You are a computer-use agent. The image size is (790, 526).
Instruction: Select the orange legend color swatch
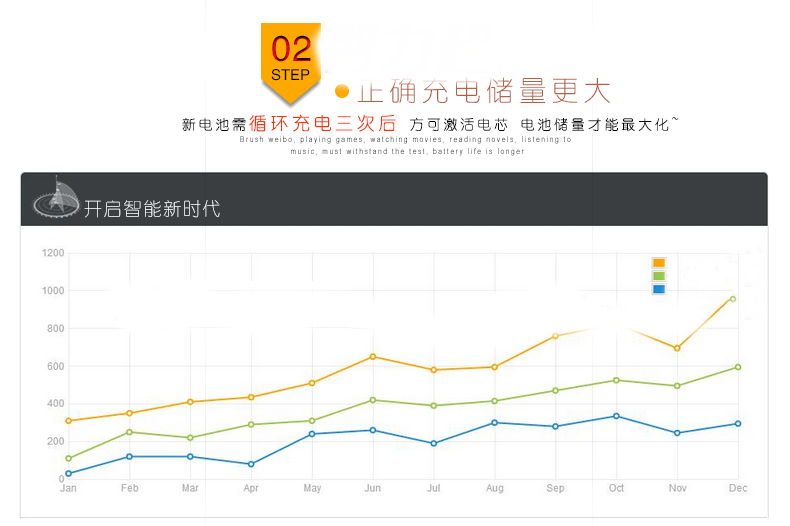[x=659, y=263]
